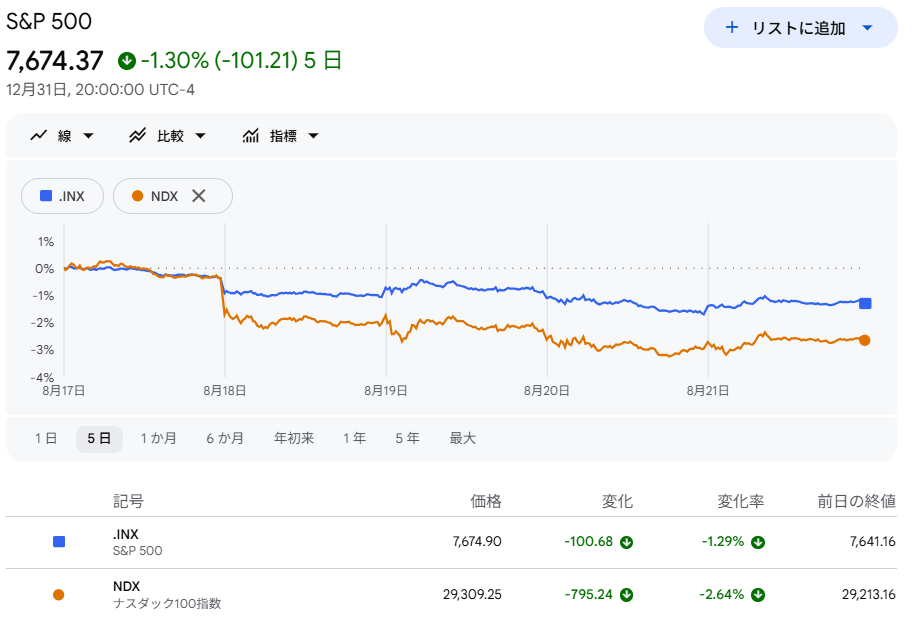Click the orange end marker on NDX line
The image size is (919, 618).
[x=864, y=340]
